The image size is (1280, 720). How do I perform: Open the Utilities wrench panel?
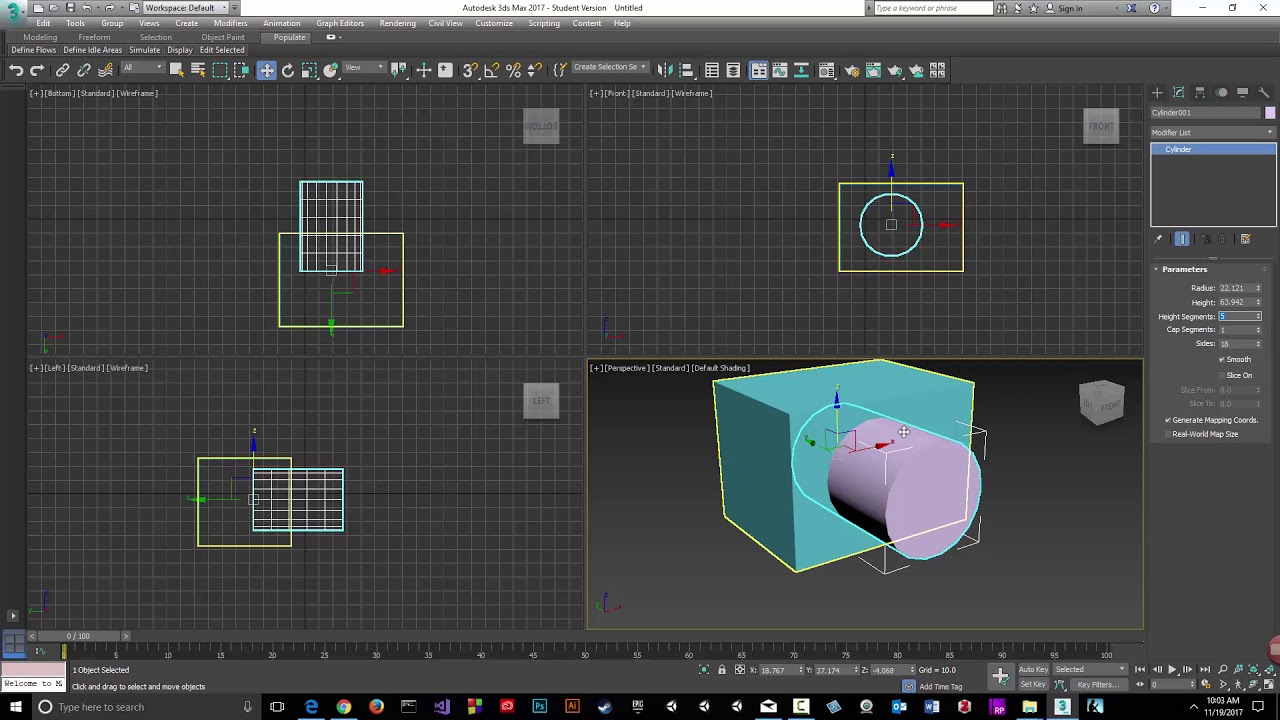click(x=1263, y=92)
